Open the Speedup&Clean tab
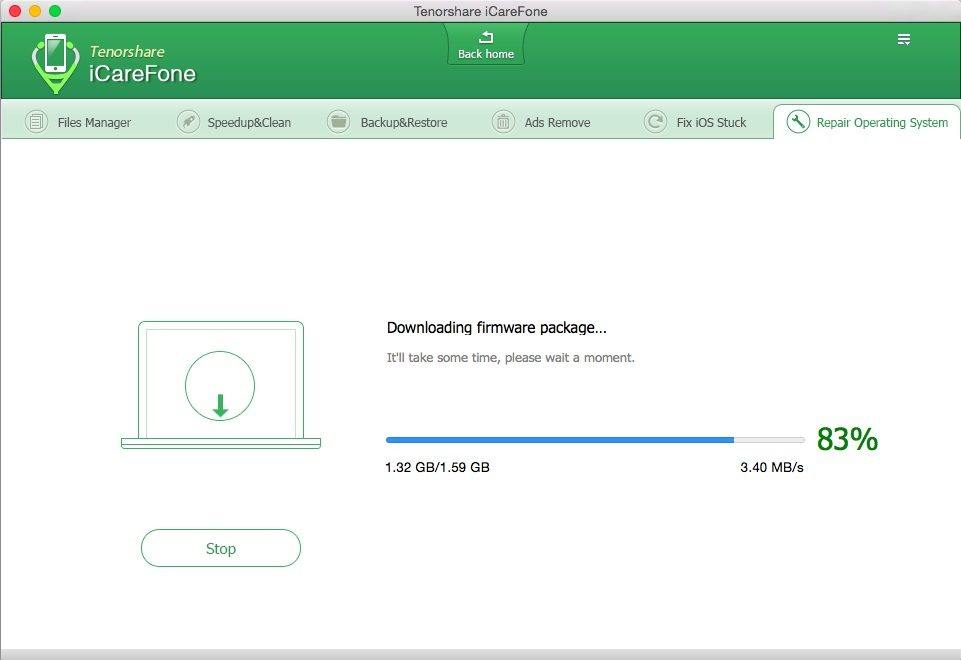This screenshot has height=660, width=961. tap(234, 122)
